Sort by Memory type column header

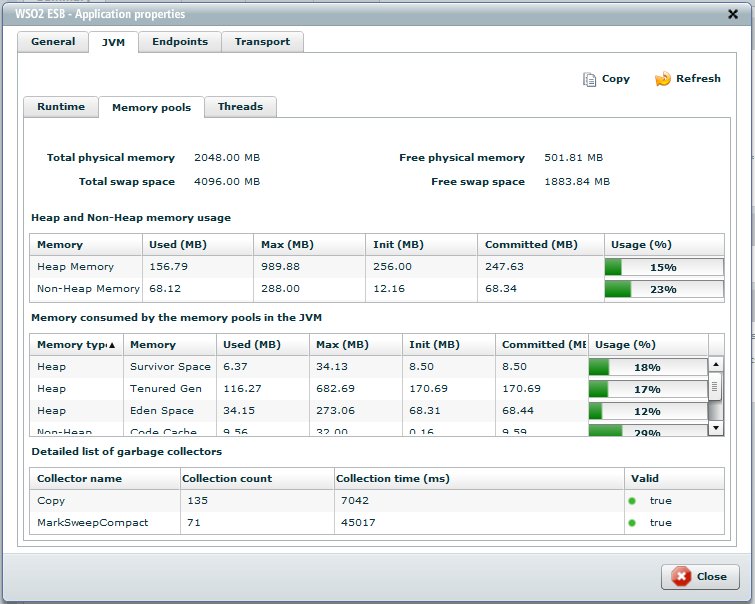(x=76, y=345)
